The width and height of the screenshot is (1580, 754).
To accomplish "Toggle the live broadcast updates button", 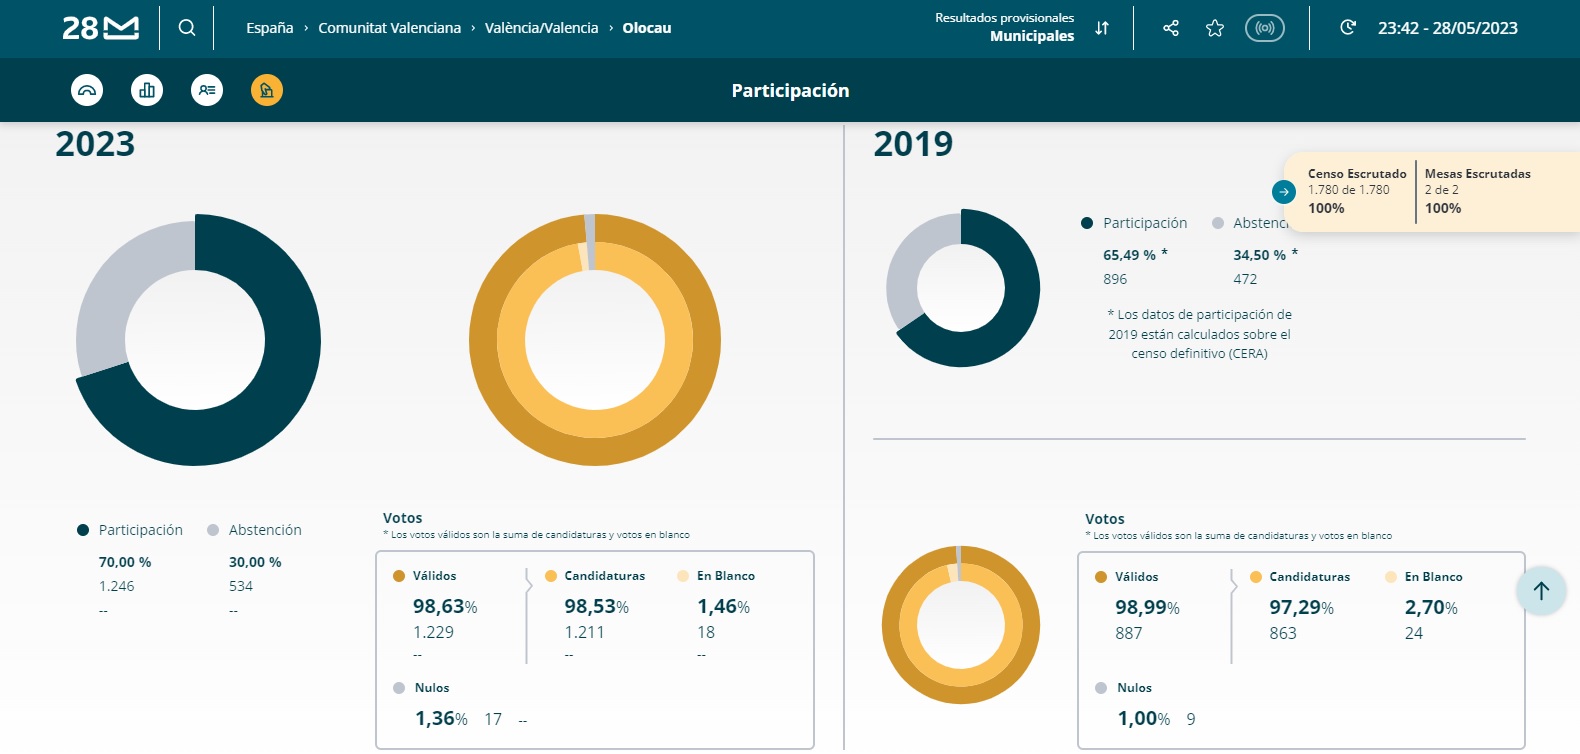I will [1265, 28].
